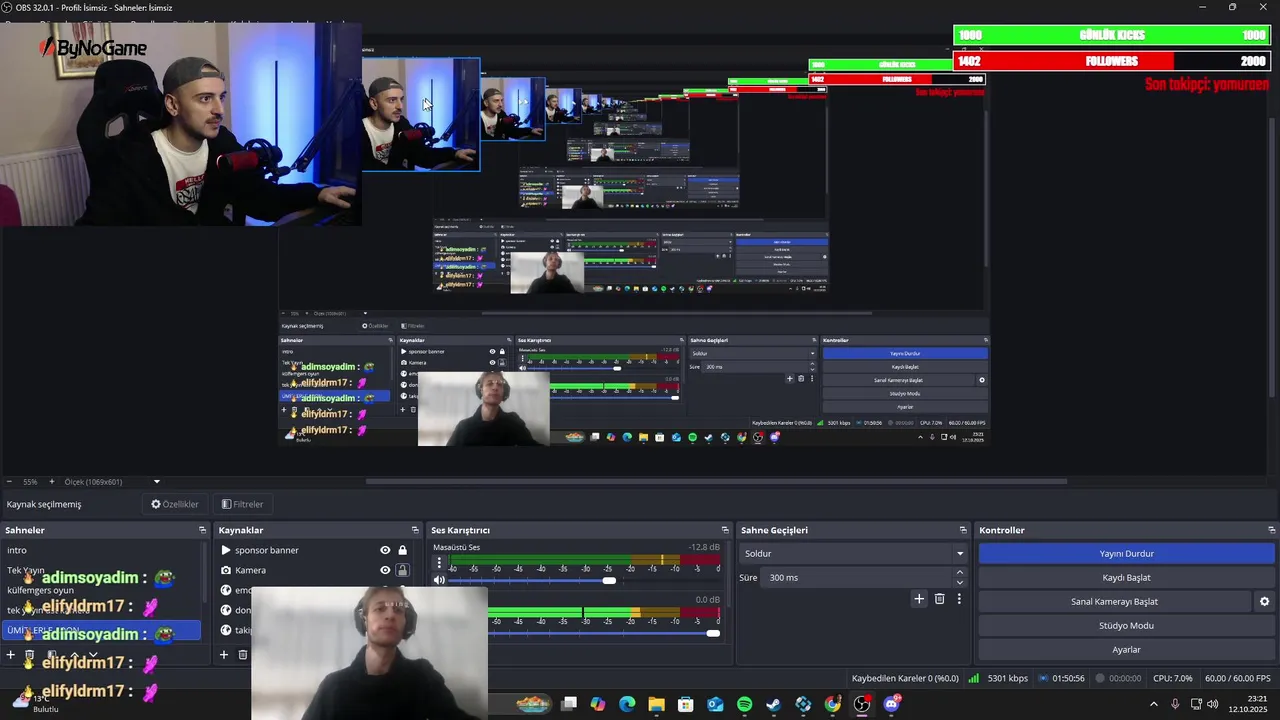This screenshot has width=1280, height=720.
Task: Click the CPU: 7.0% status text
Action: coord(1172,678)
